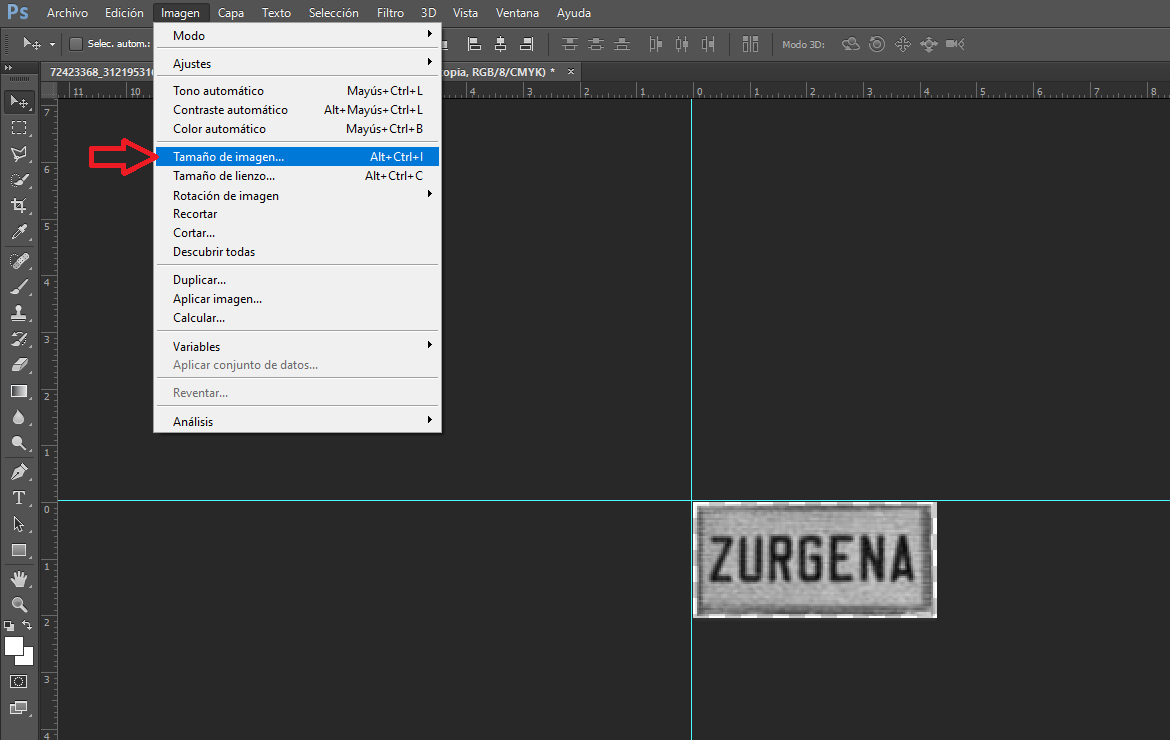This screenshot has width=1170, height=740.
Task: Select the Eyedropper tool
Action: [x=19, y=232]
